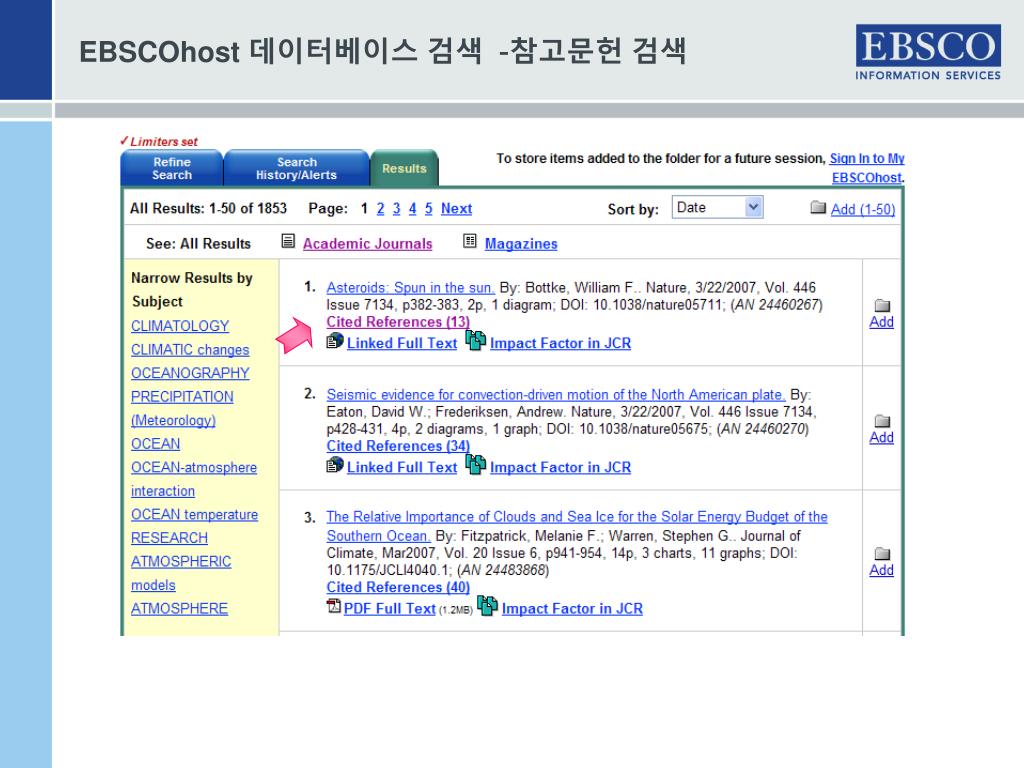Narrow results by OCEAN-atmosphere interaction
The image size is (1024, 768).
[x=194, y=479]
